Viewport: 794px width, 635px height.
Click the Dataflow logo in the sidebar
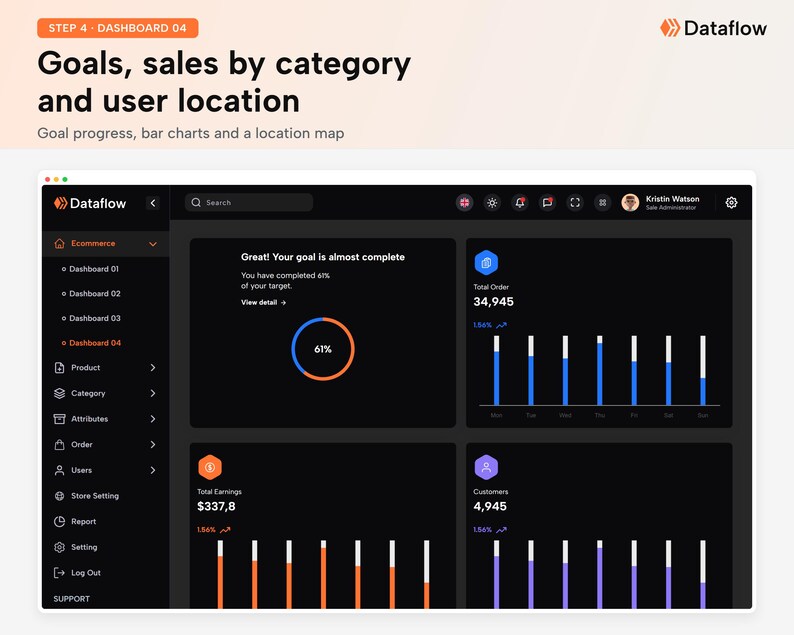(x=90, y=203)
